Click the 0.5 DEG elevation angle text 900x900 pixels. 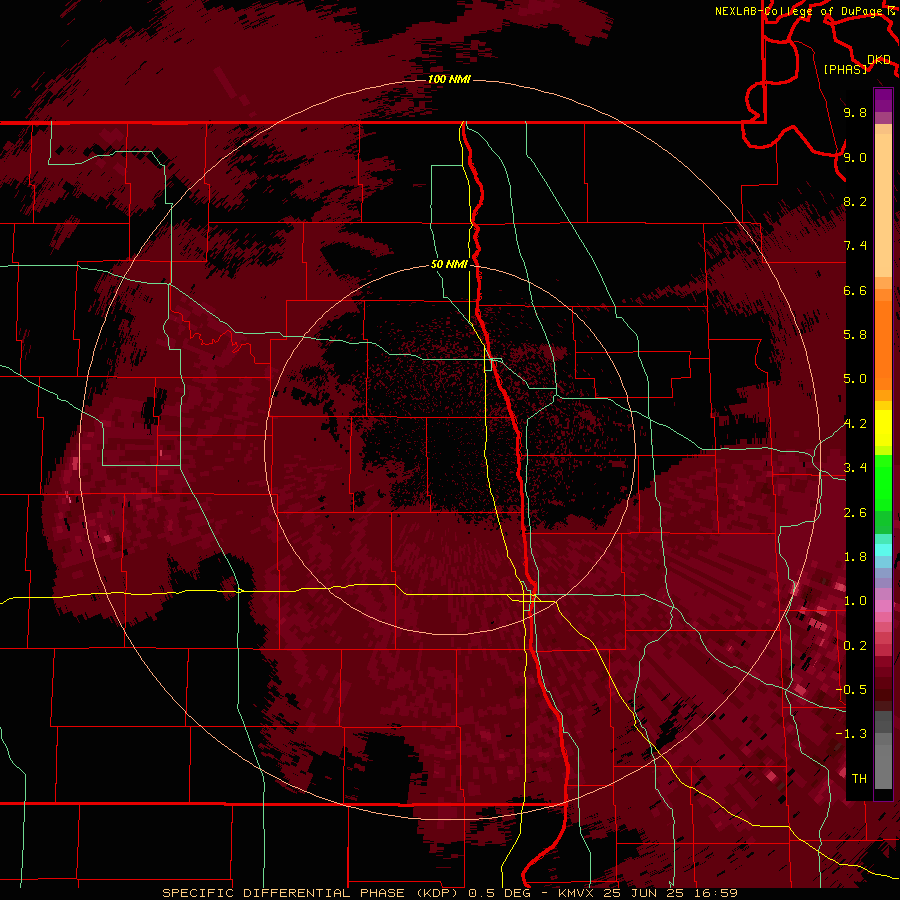(x=499, y=893)
